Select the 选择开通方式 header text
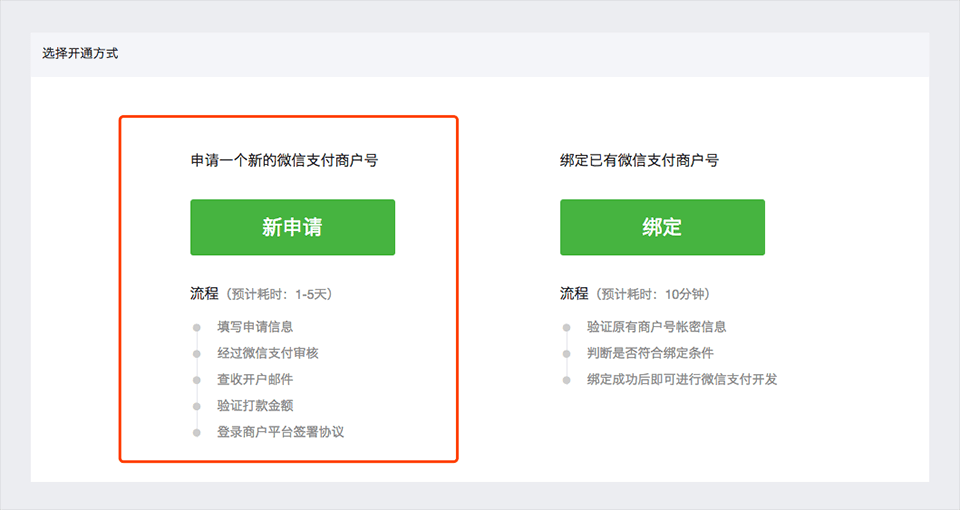This screenshot has width=960, height=510. point(80,54)
